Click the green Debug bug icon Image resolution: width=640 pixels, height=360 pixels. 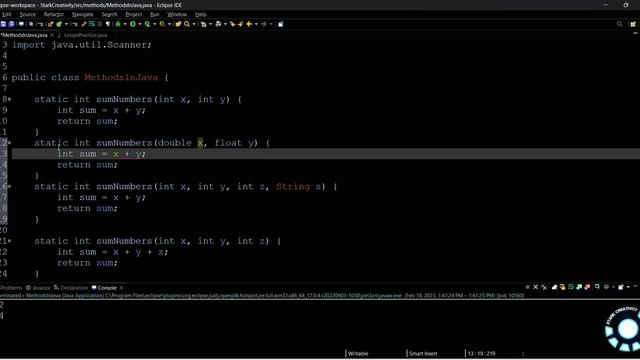point(118,24)
